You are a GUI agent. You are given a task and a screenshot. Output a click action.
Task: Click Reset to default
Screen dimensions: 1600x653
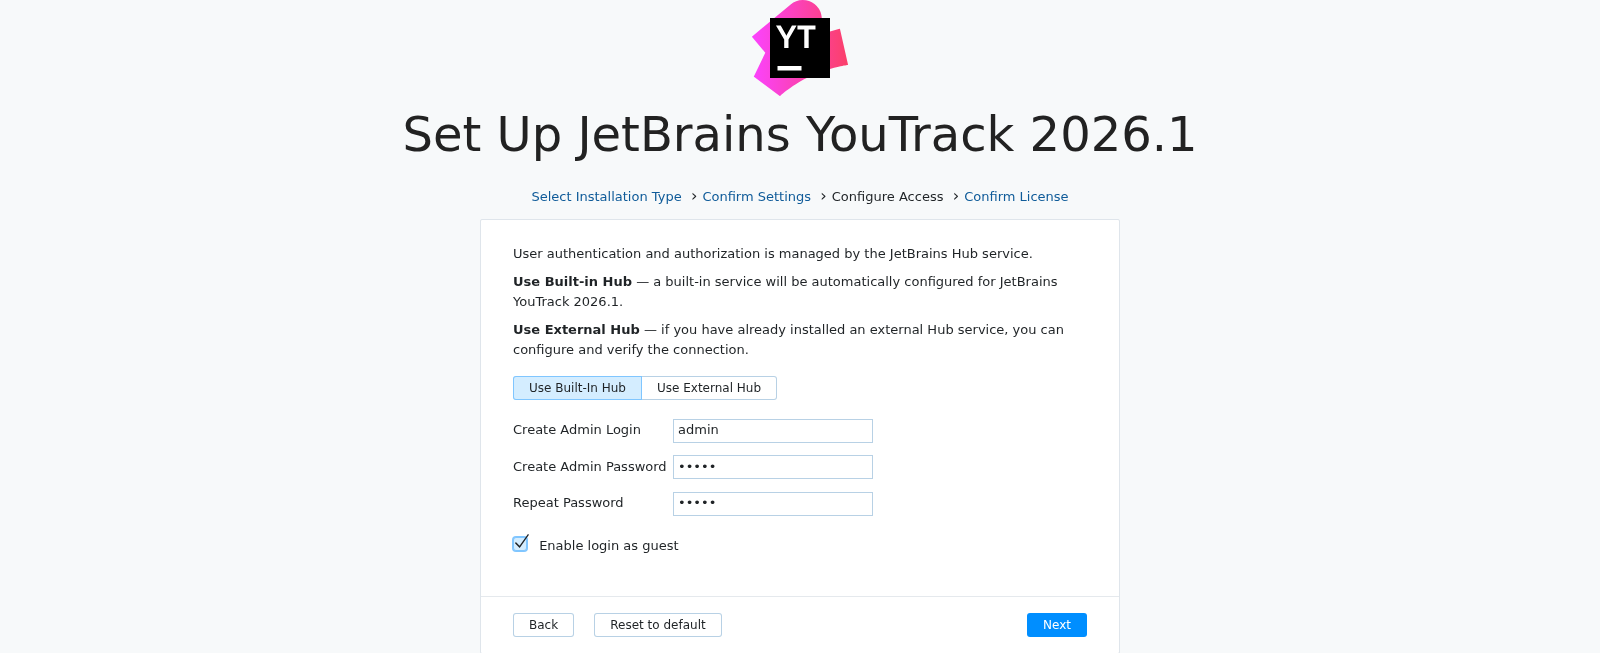point(657,625)
